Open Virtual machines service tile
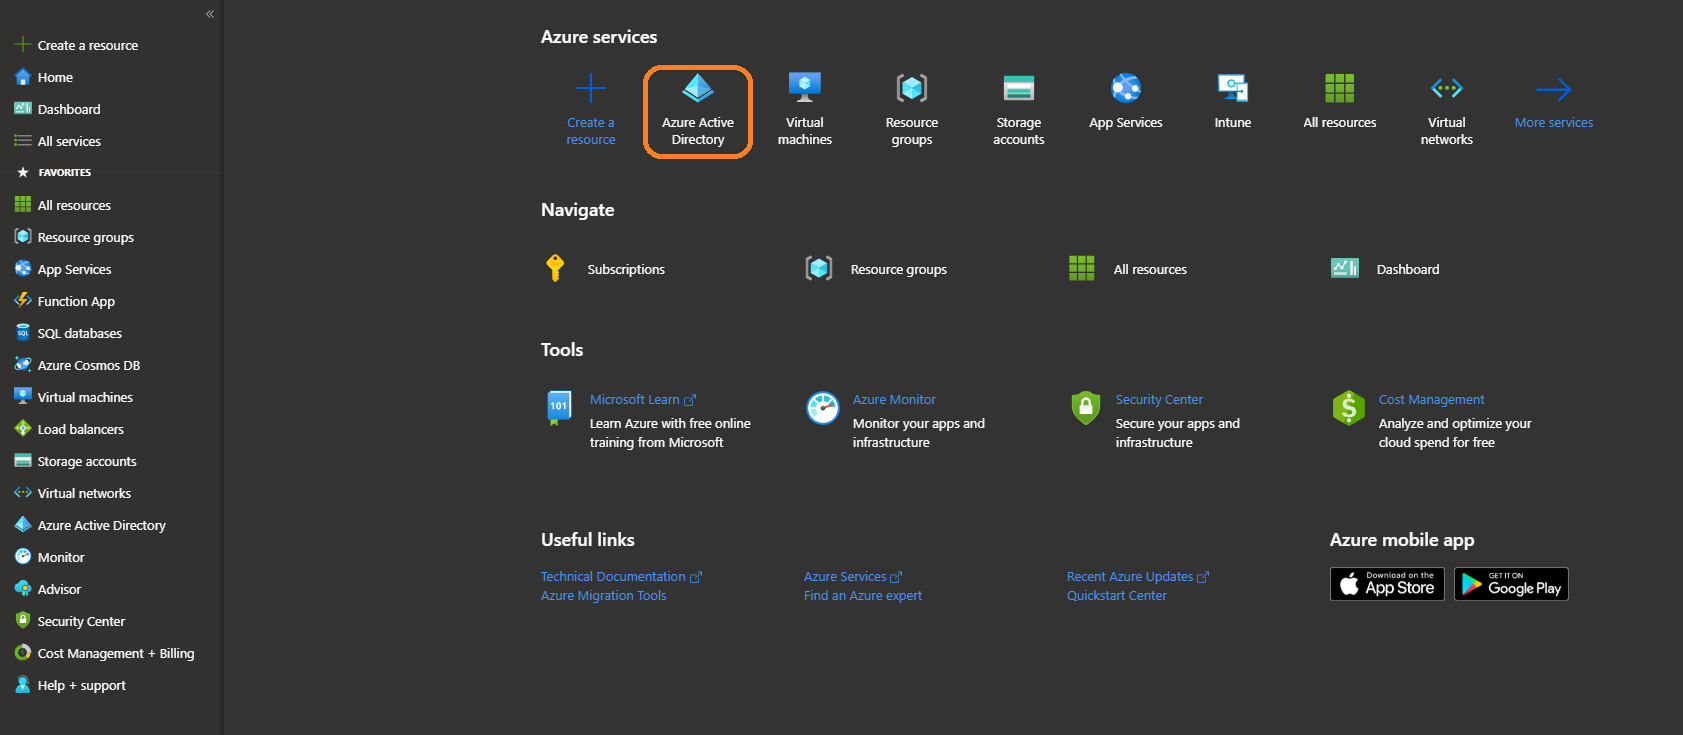 805,110
